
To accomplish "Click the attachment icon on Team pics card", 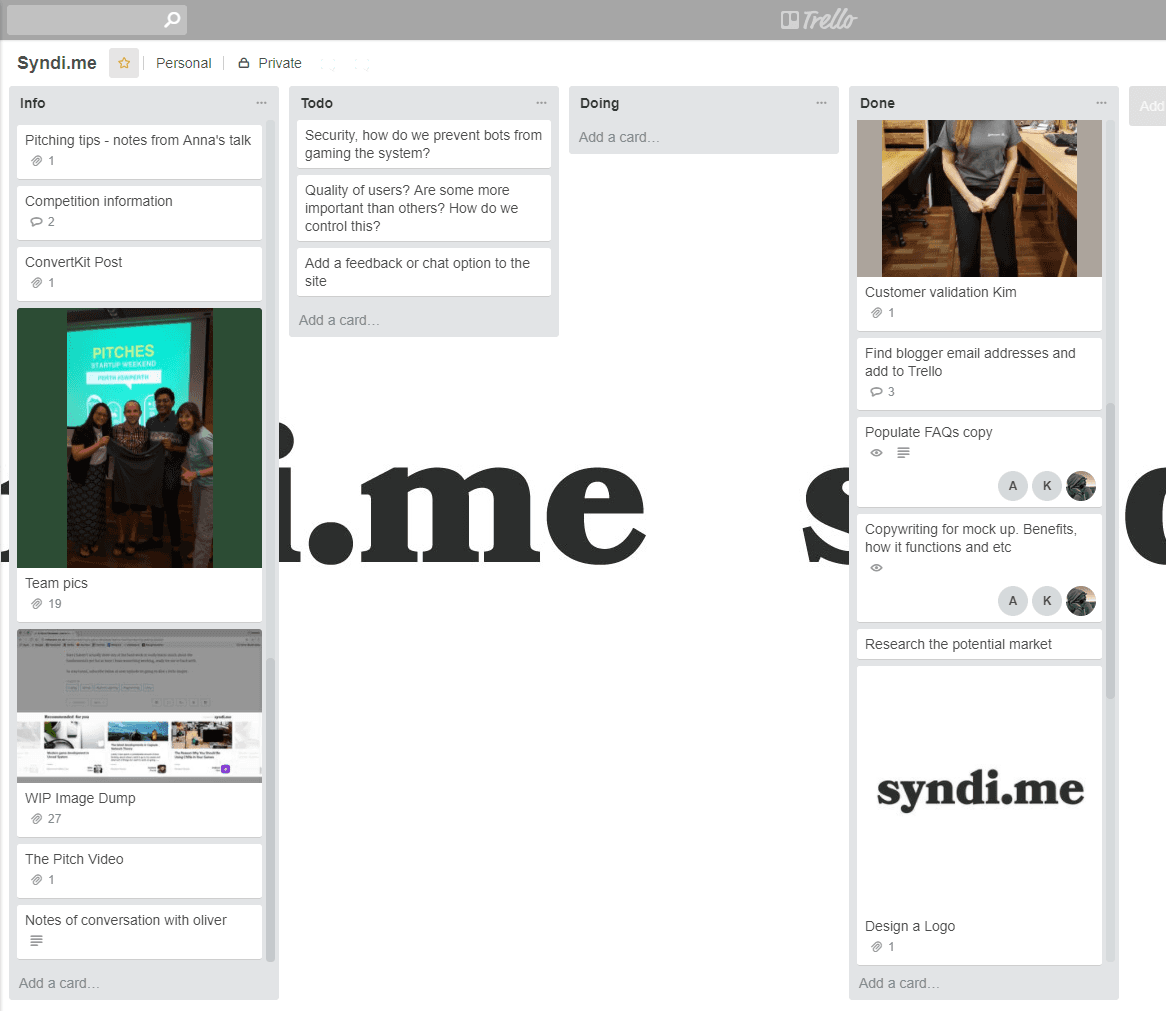I will point(37,604).
